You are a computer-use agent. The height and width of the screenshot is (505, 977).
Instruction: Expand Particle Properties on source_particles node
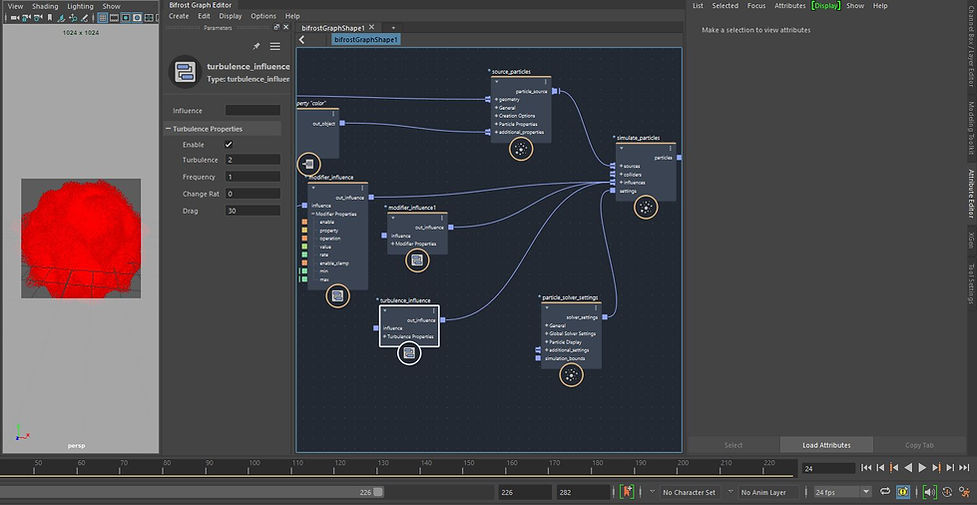pos(497,124)
